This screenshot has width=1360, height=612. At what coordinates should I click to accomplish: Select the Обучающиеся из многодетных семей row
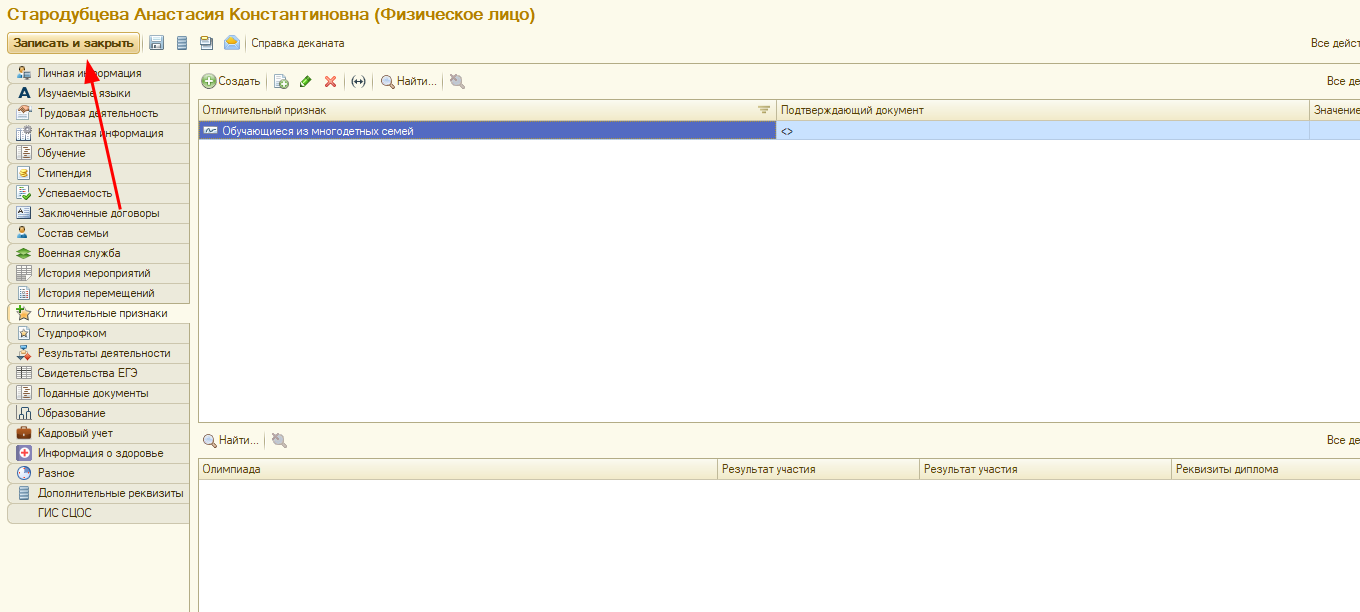(x=317, y=131)
